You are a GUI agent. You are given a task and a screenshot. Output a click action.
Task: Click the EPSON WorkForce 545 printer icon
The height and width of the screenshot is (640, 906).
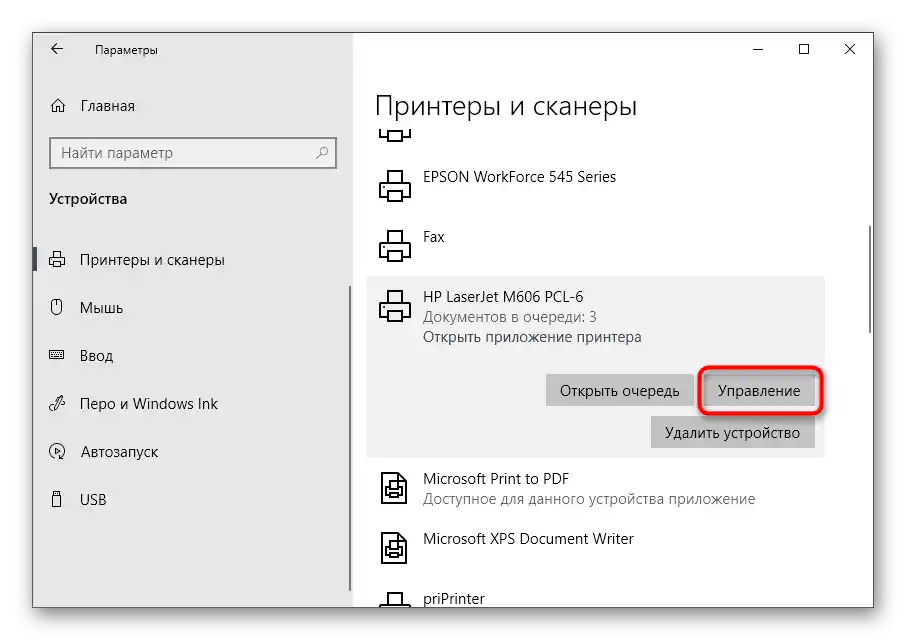395,185
